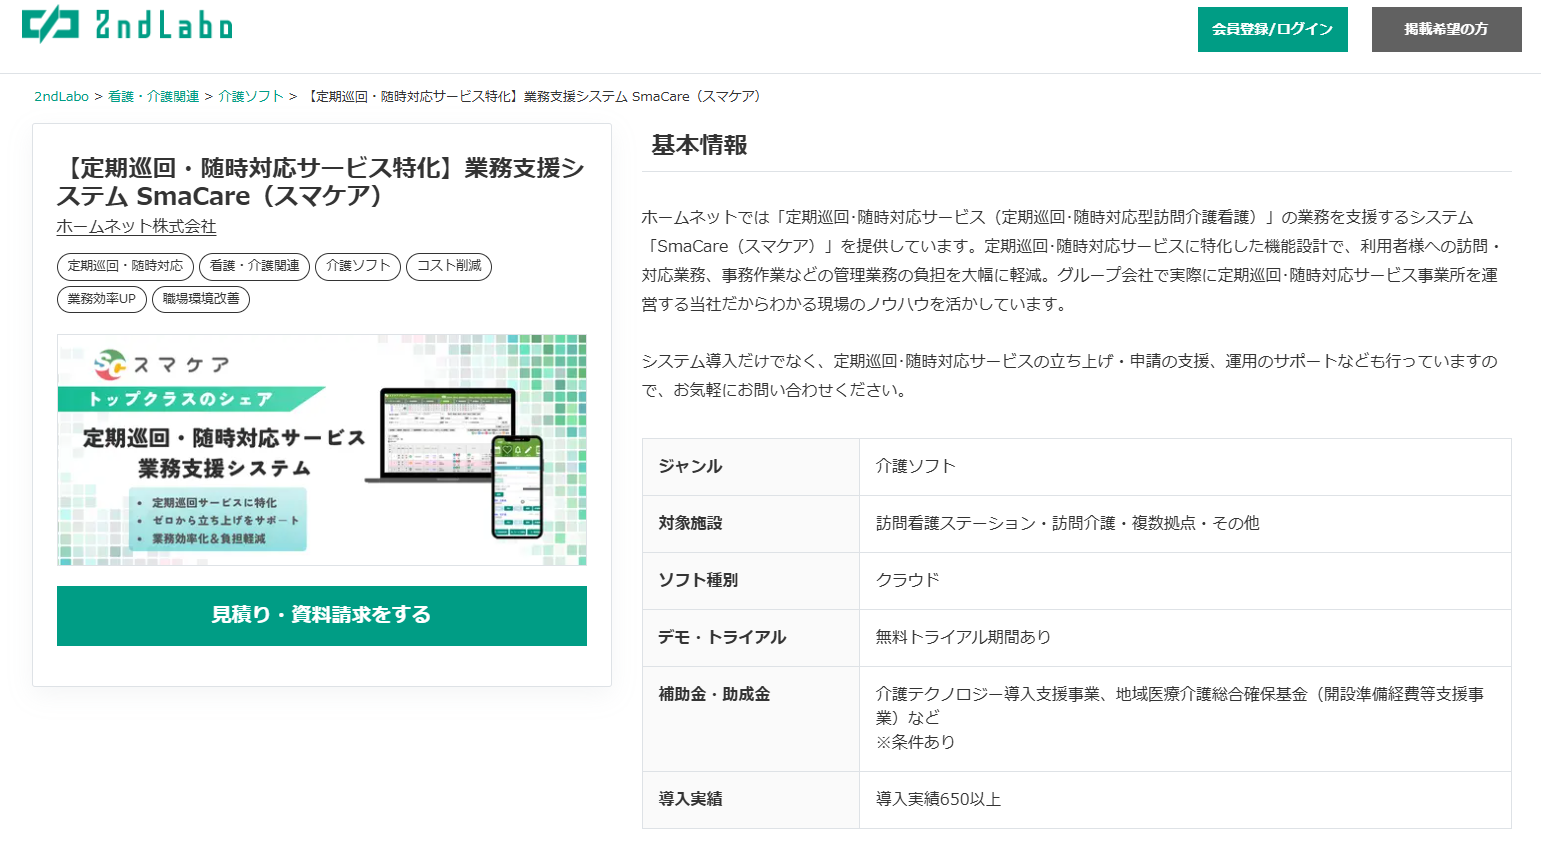This screenshot has width=1541, height=844.
Task: Select the 定期巡回・随時対応 tag
Action: pyautogui.click(x=125, y=266)
